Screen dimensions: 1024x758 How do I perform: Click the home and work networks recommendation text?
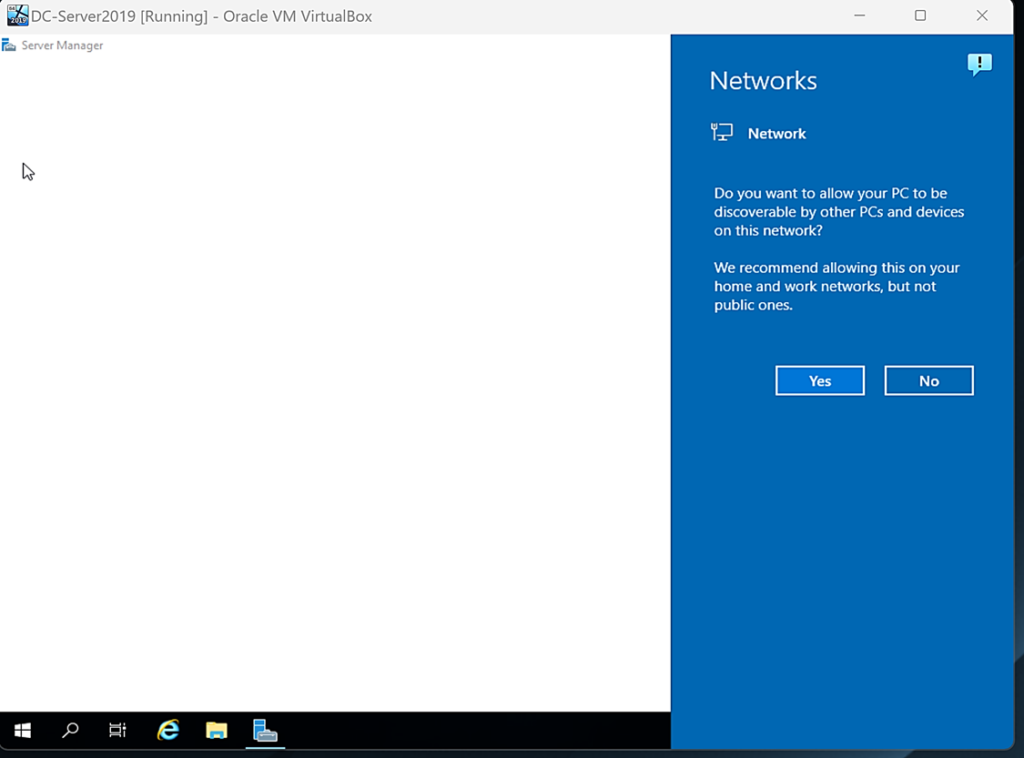836,286
